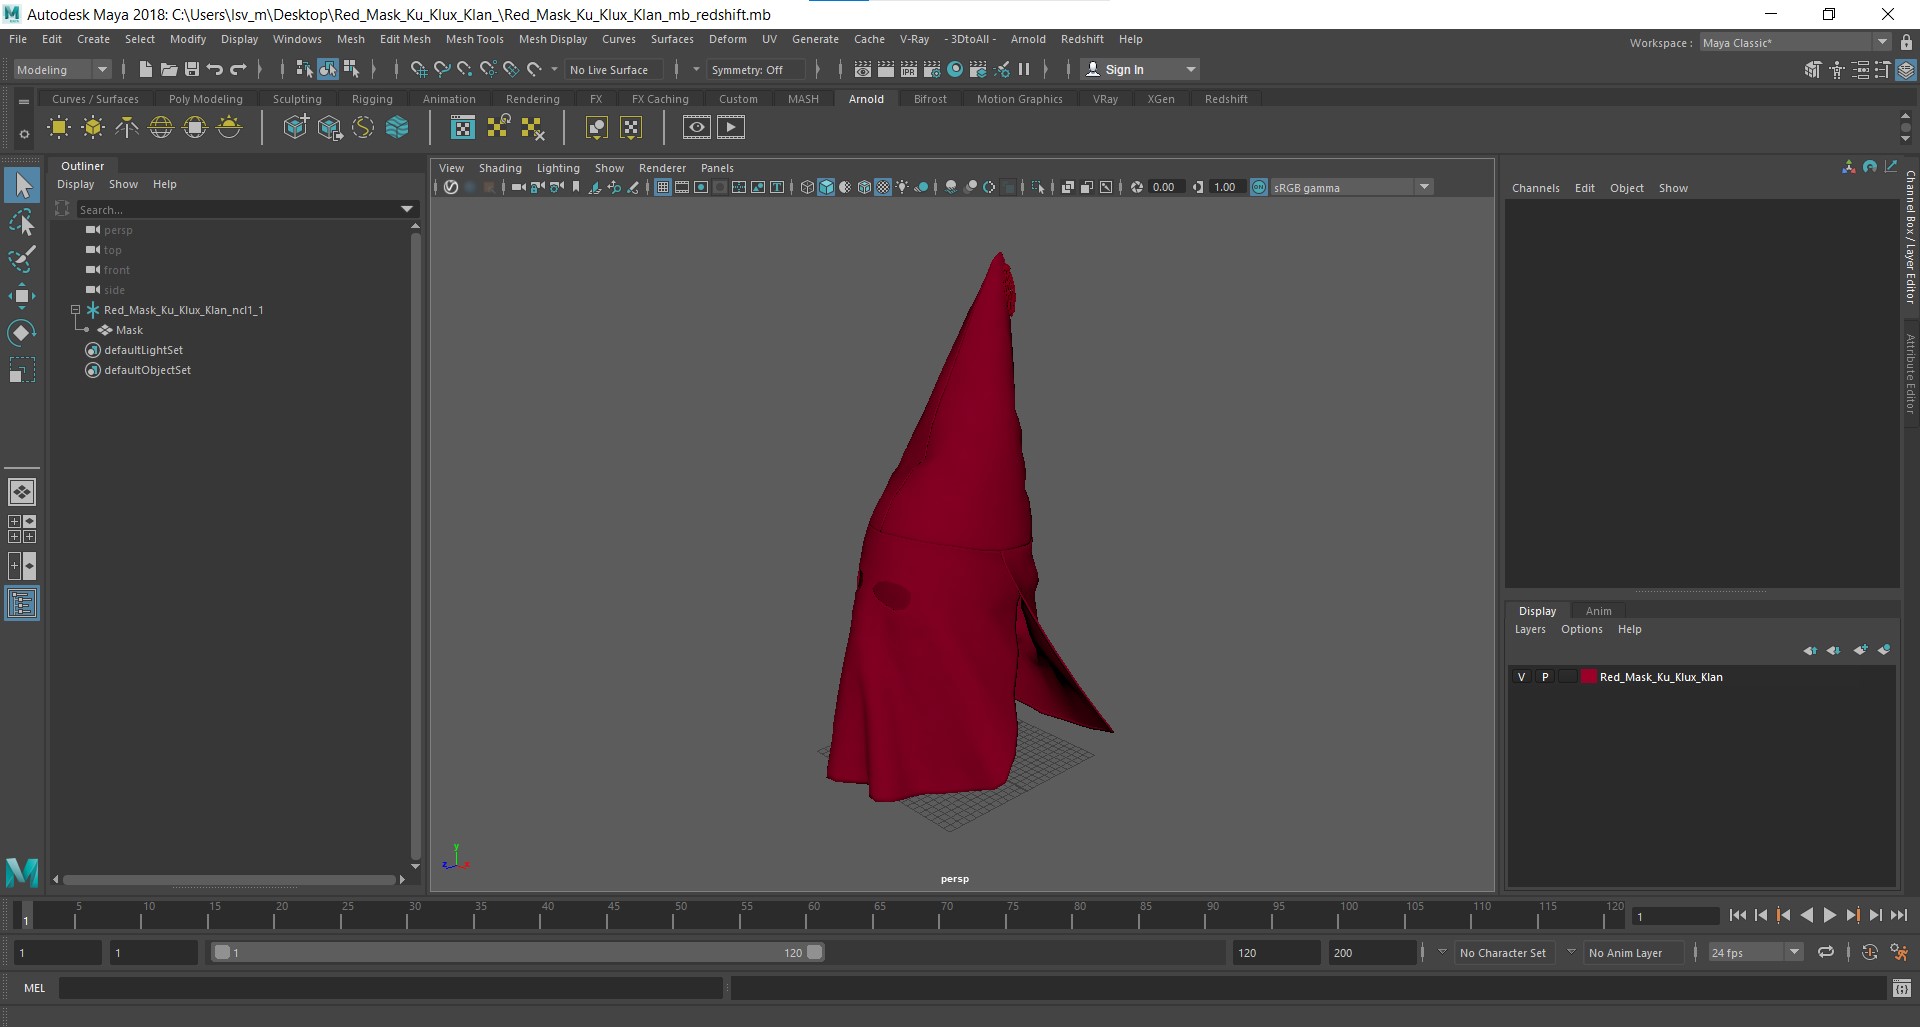This screenshot has width=1920, height=1027.
Task: Open the Mesh Tools menu
Action: (474, 39)
